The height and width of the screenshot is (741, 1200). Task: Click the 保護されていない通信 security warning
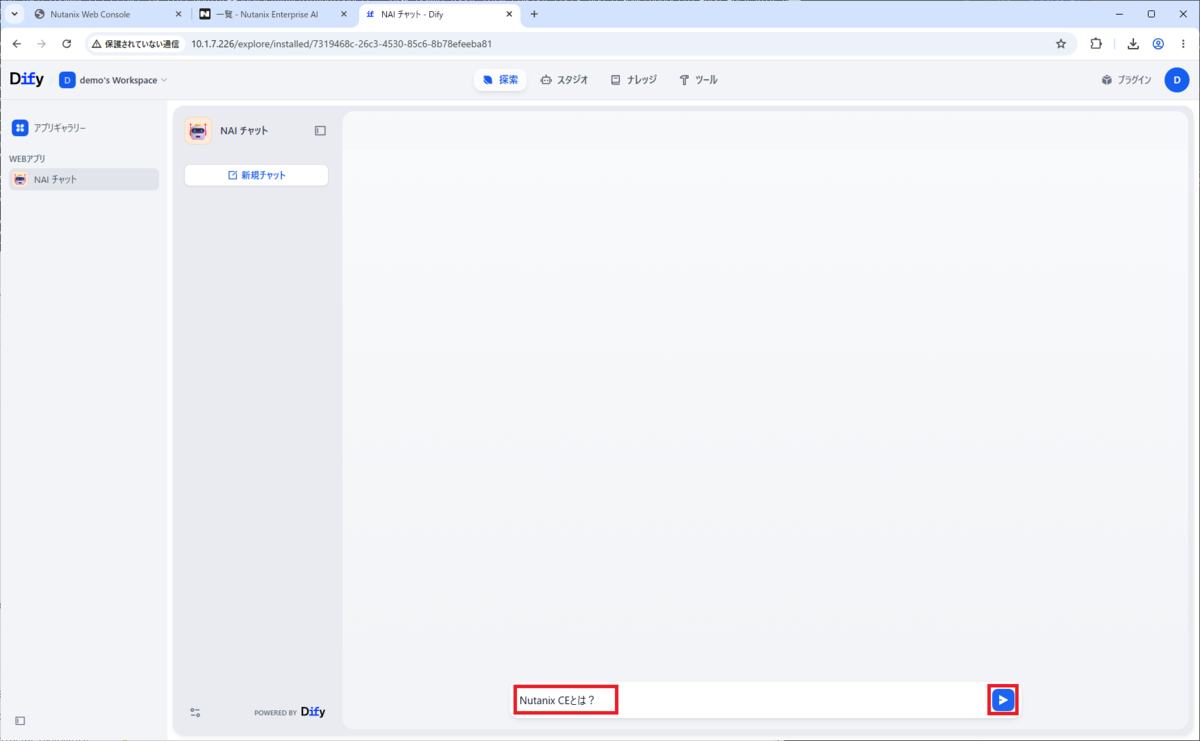point(136,44)
